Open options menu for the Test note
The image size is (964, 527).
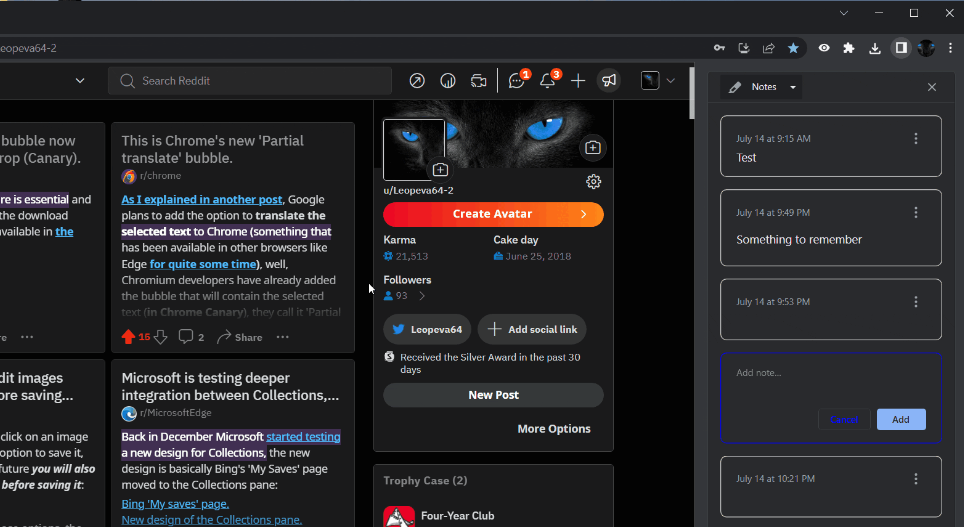click(916, 139)
